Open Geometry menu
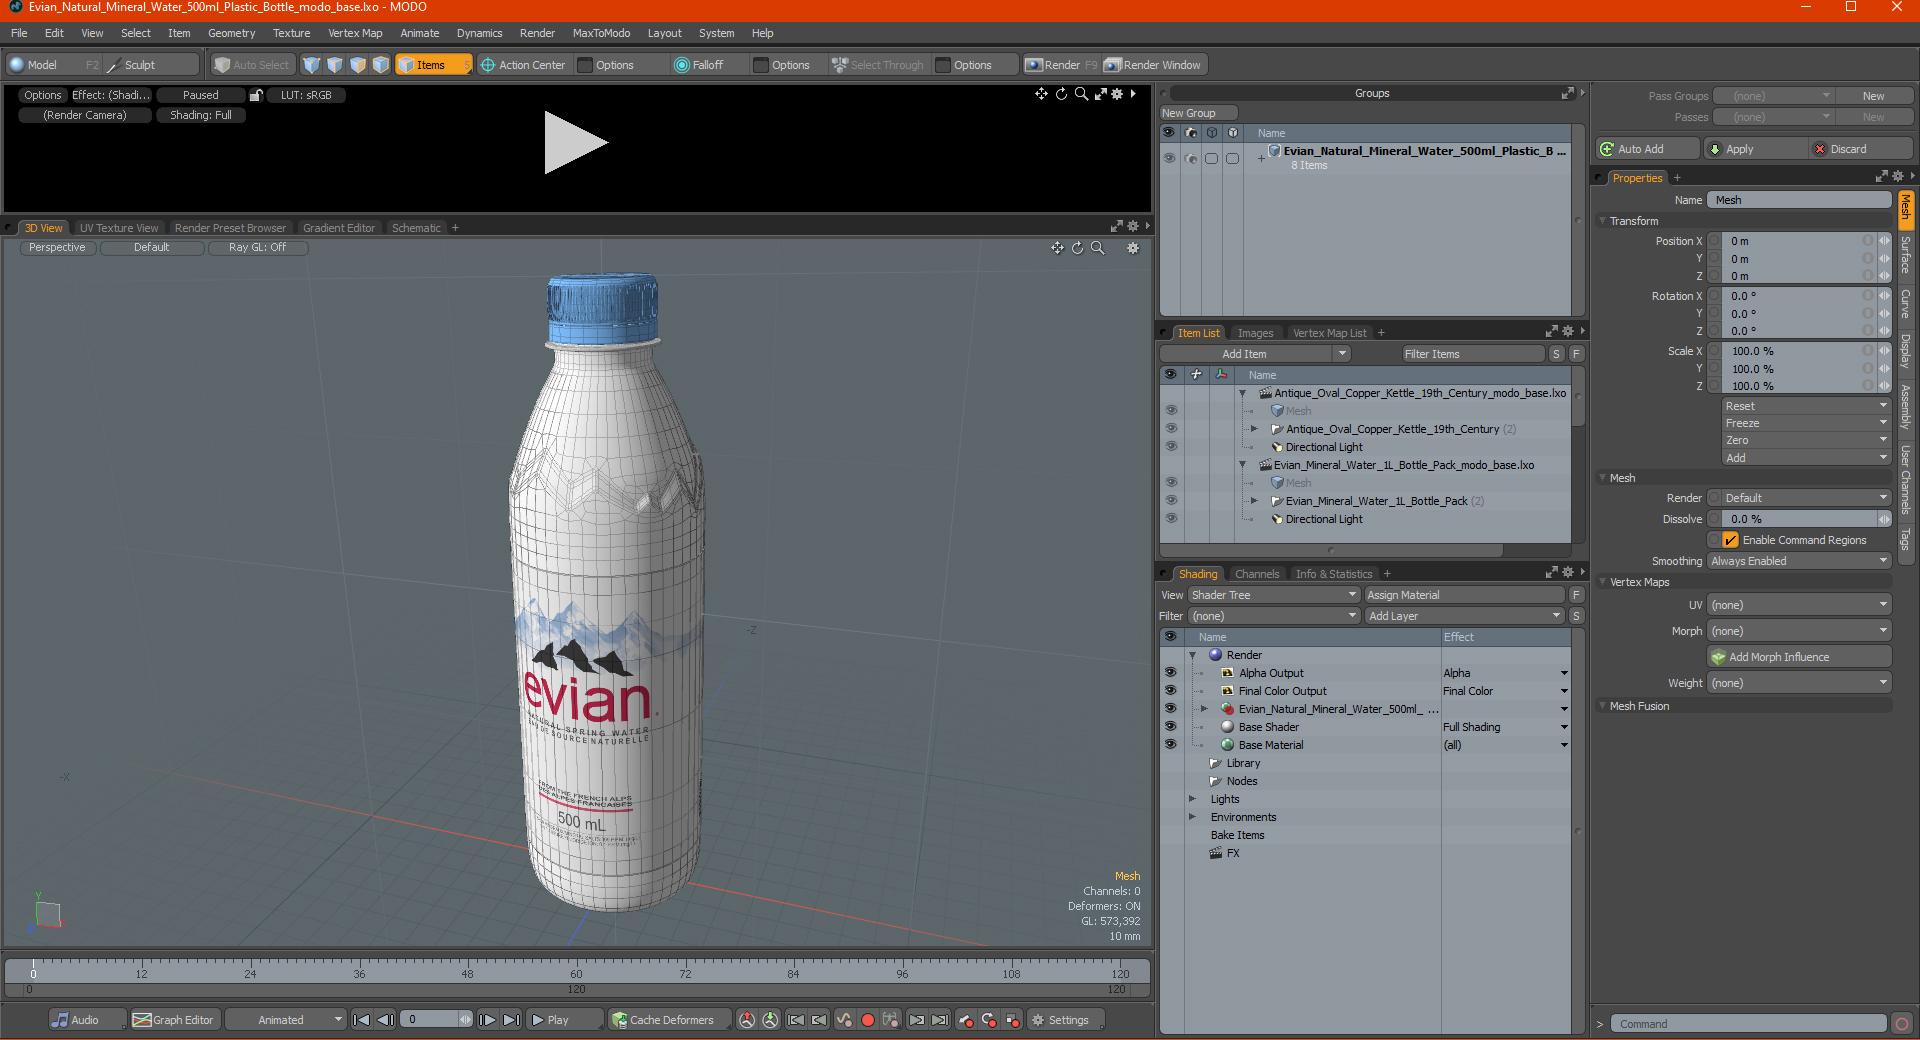1920x1040 pixels. pyautogui.click(x=231, y=33)
